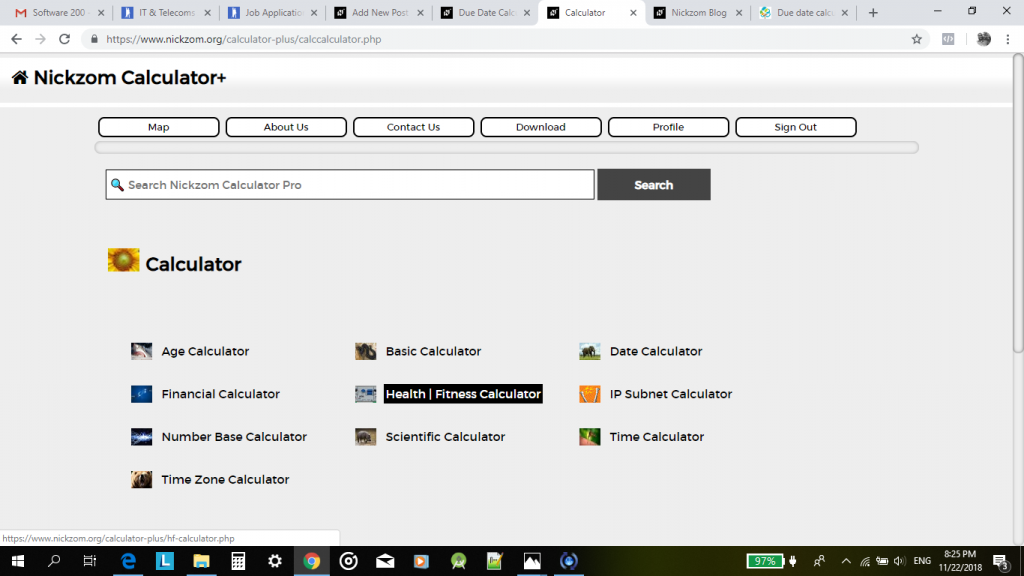Screen dimensions: 1024x576
Task: Show hidden system tray icons chevron
Action: 846,561
